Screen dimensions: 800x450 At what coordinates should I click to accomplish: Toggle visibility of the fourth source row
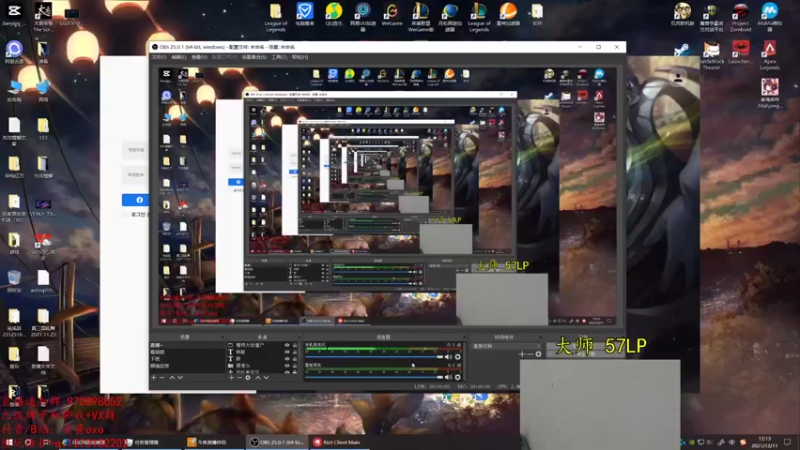point(287,365)
